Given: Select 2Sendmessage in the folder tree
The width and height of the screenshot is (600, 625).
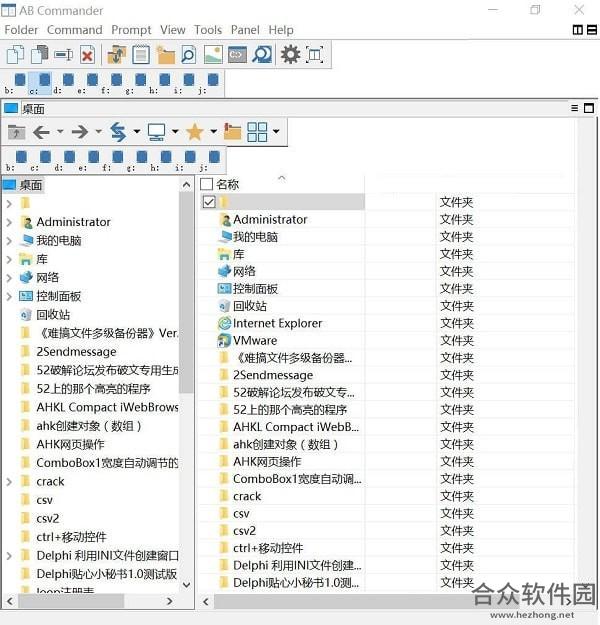Looking at the screenshot, I should coord(76,352).
